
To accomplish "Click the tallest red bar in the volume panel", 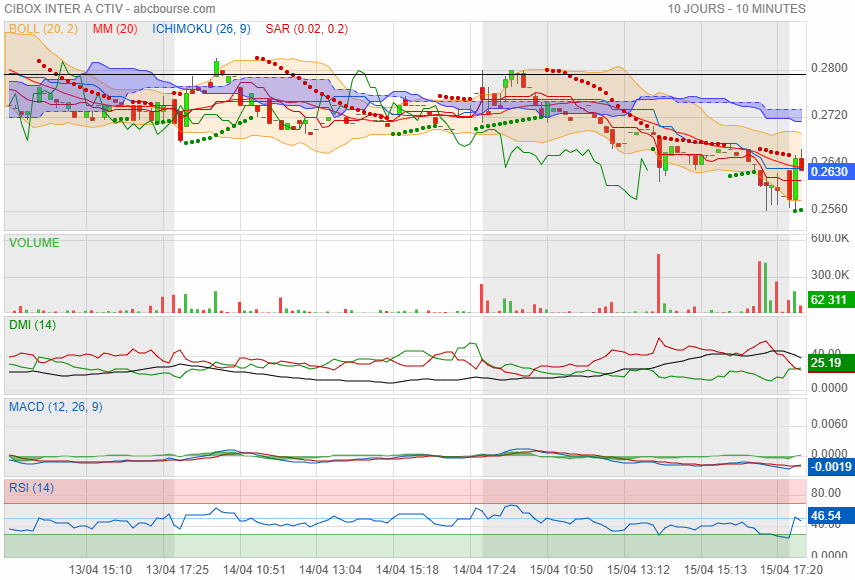I will [x=659, y=283].
